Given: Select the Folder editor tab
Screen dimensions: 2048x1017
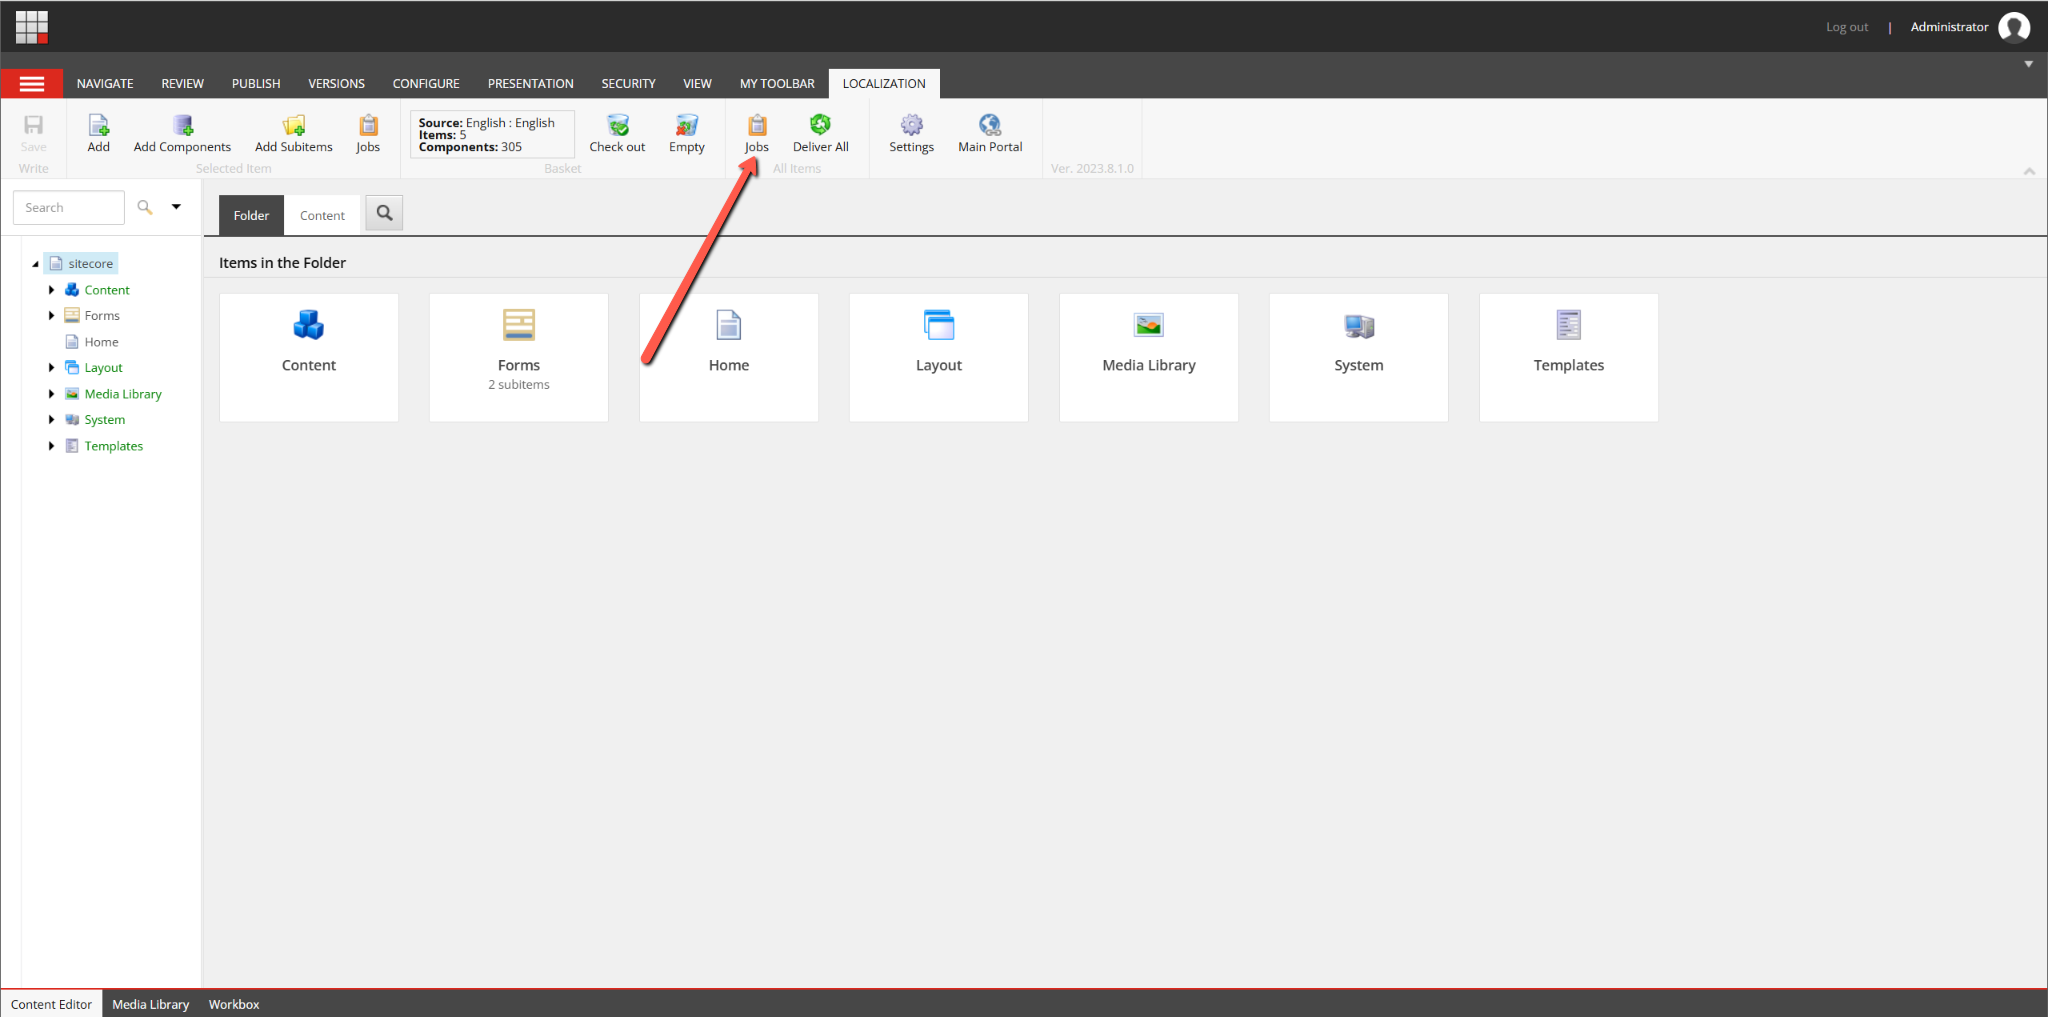Looking at the screenshot, I should [251, 215].
